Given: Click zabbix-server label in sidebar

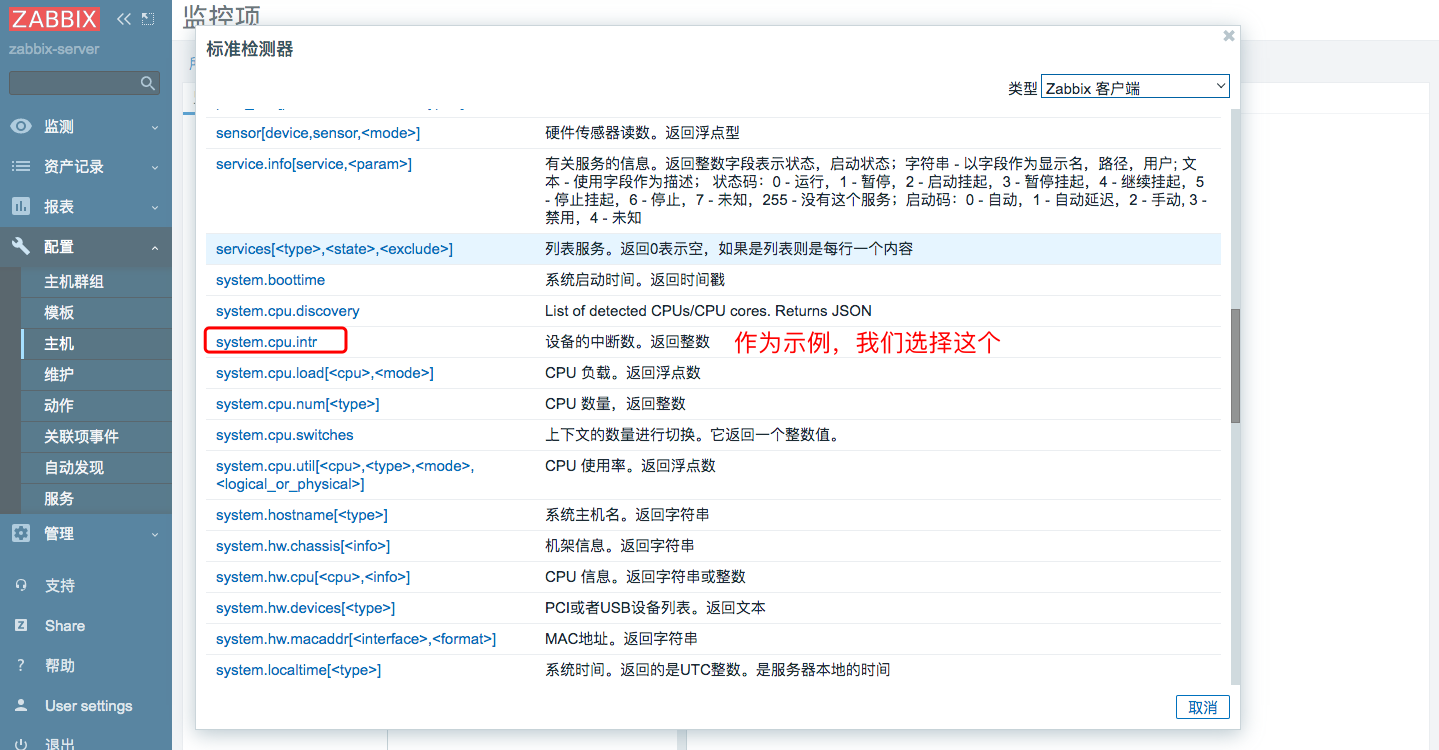Looking at the screenshot, I should point(54,49).
